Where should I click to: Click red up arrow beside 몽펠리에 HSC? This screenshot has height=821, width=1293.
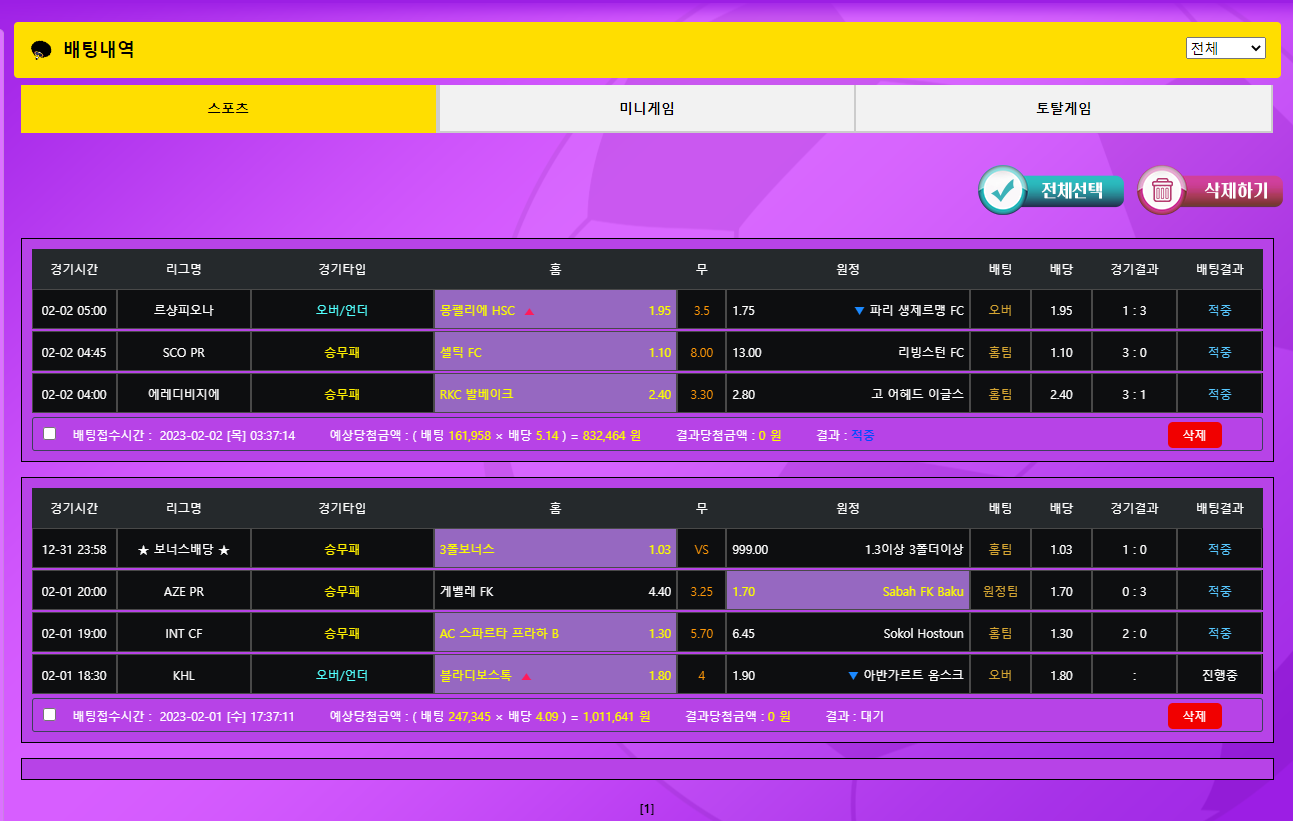coord(529,311)
